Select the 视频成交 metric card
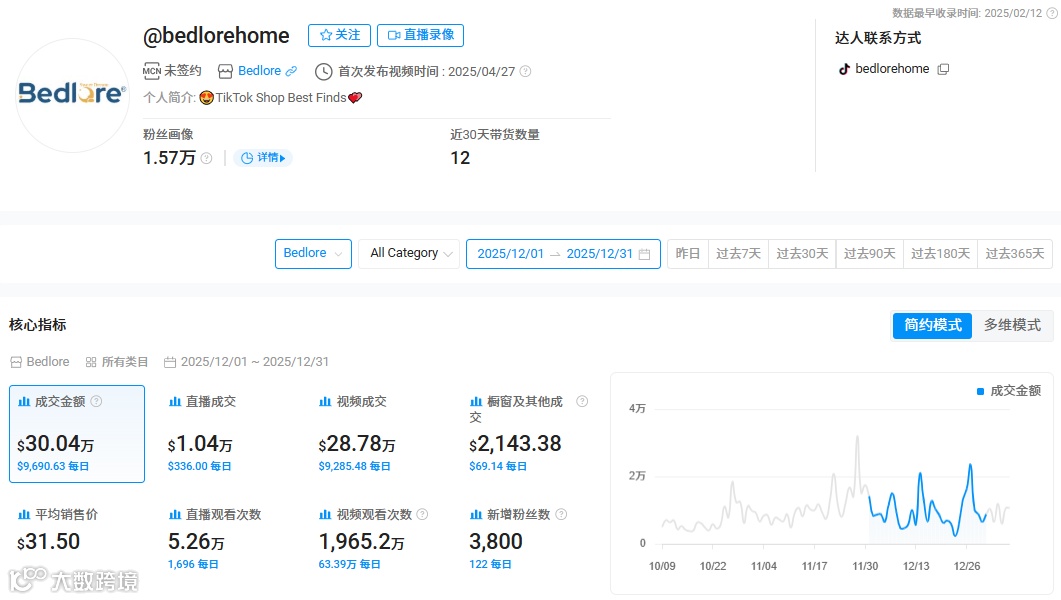 click(378, 434)
